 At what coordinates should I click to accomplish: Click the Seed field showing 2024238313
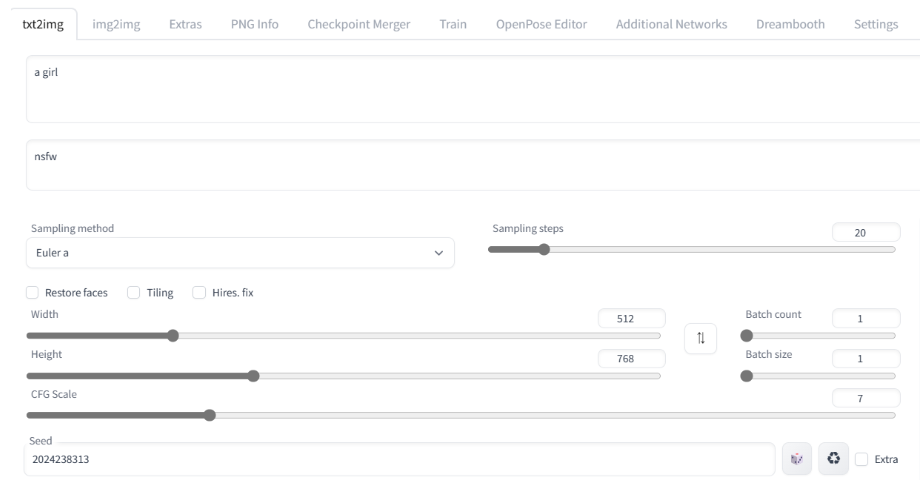click(400, 459)
